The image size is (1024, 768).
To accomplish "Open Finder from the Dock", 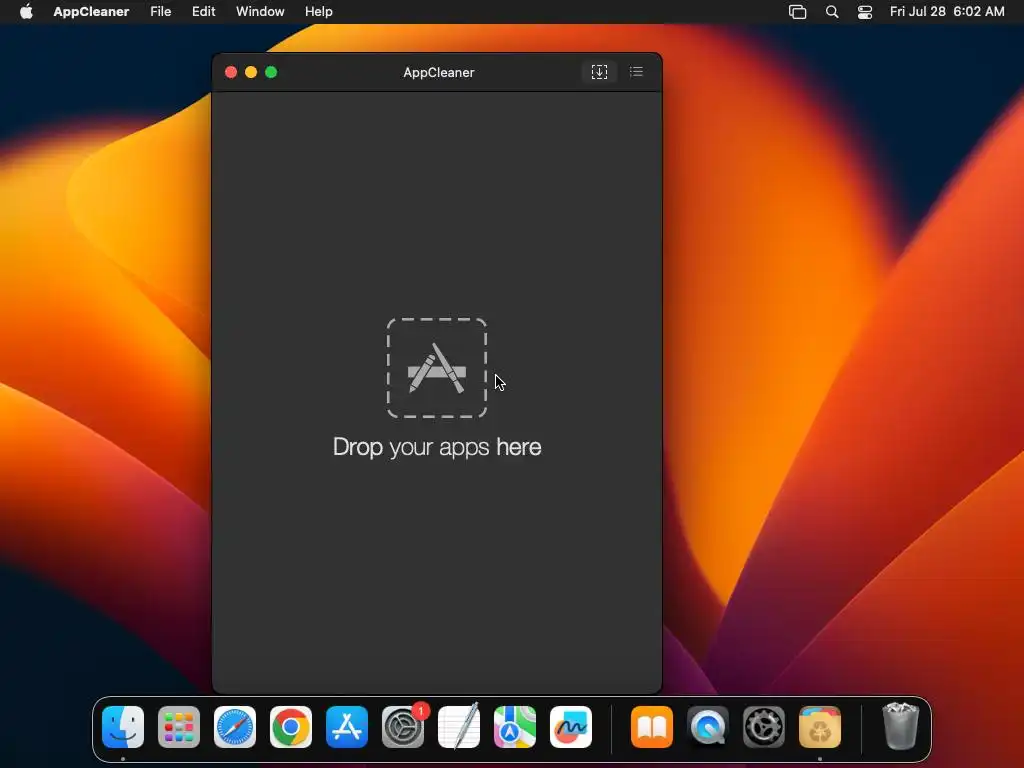I will (123, 727).
